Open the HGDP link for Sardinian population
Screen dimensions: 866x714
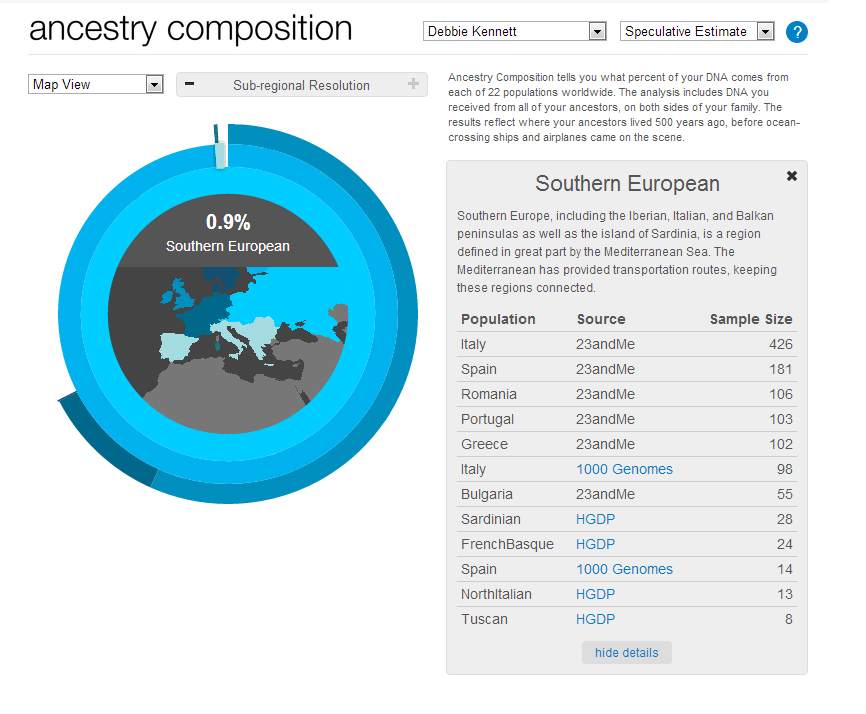(x=594, y=519)
